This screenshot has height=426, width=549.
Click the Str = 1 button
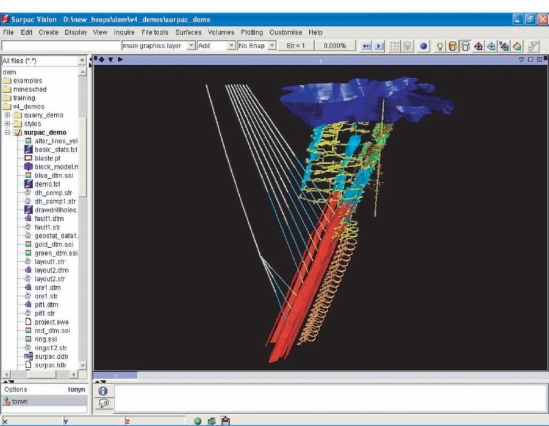pyautogui.click(x=296, y=46)
